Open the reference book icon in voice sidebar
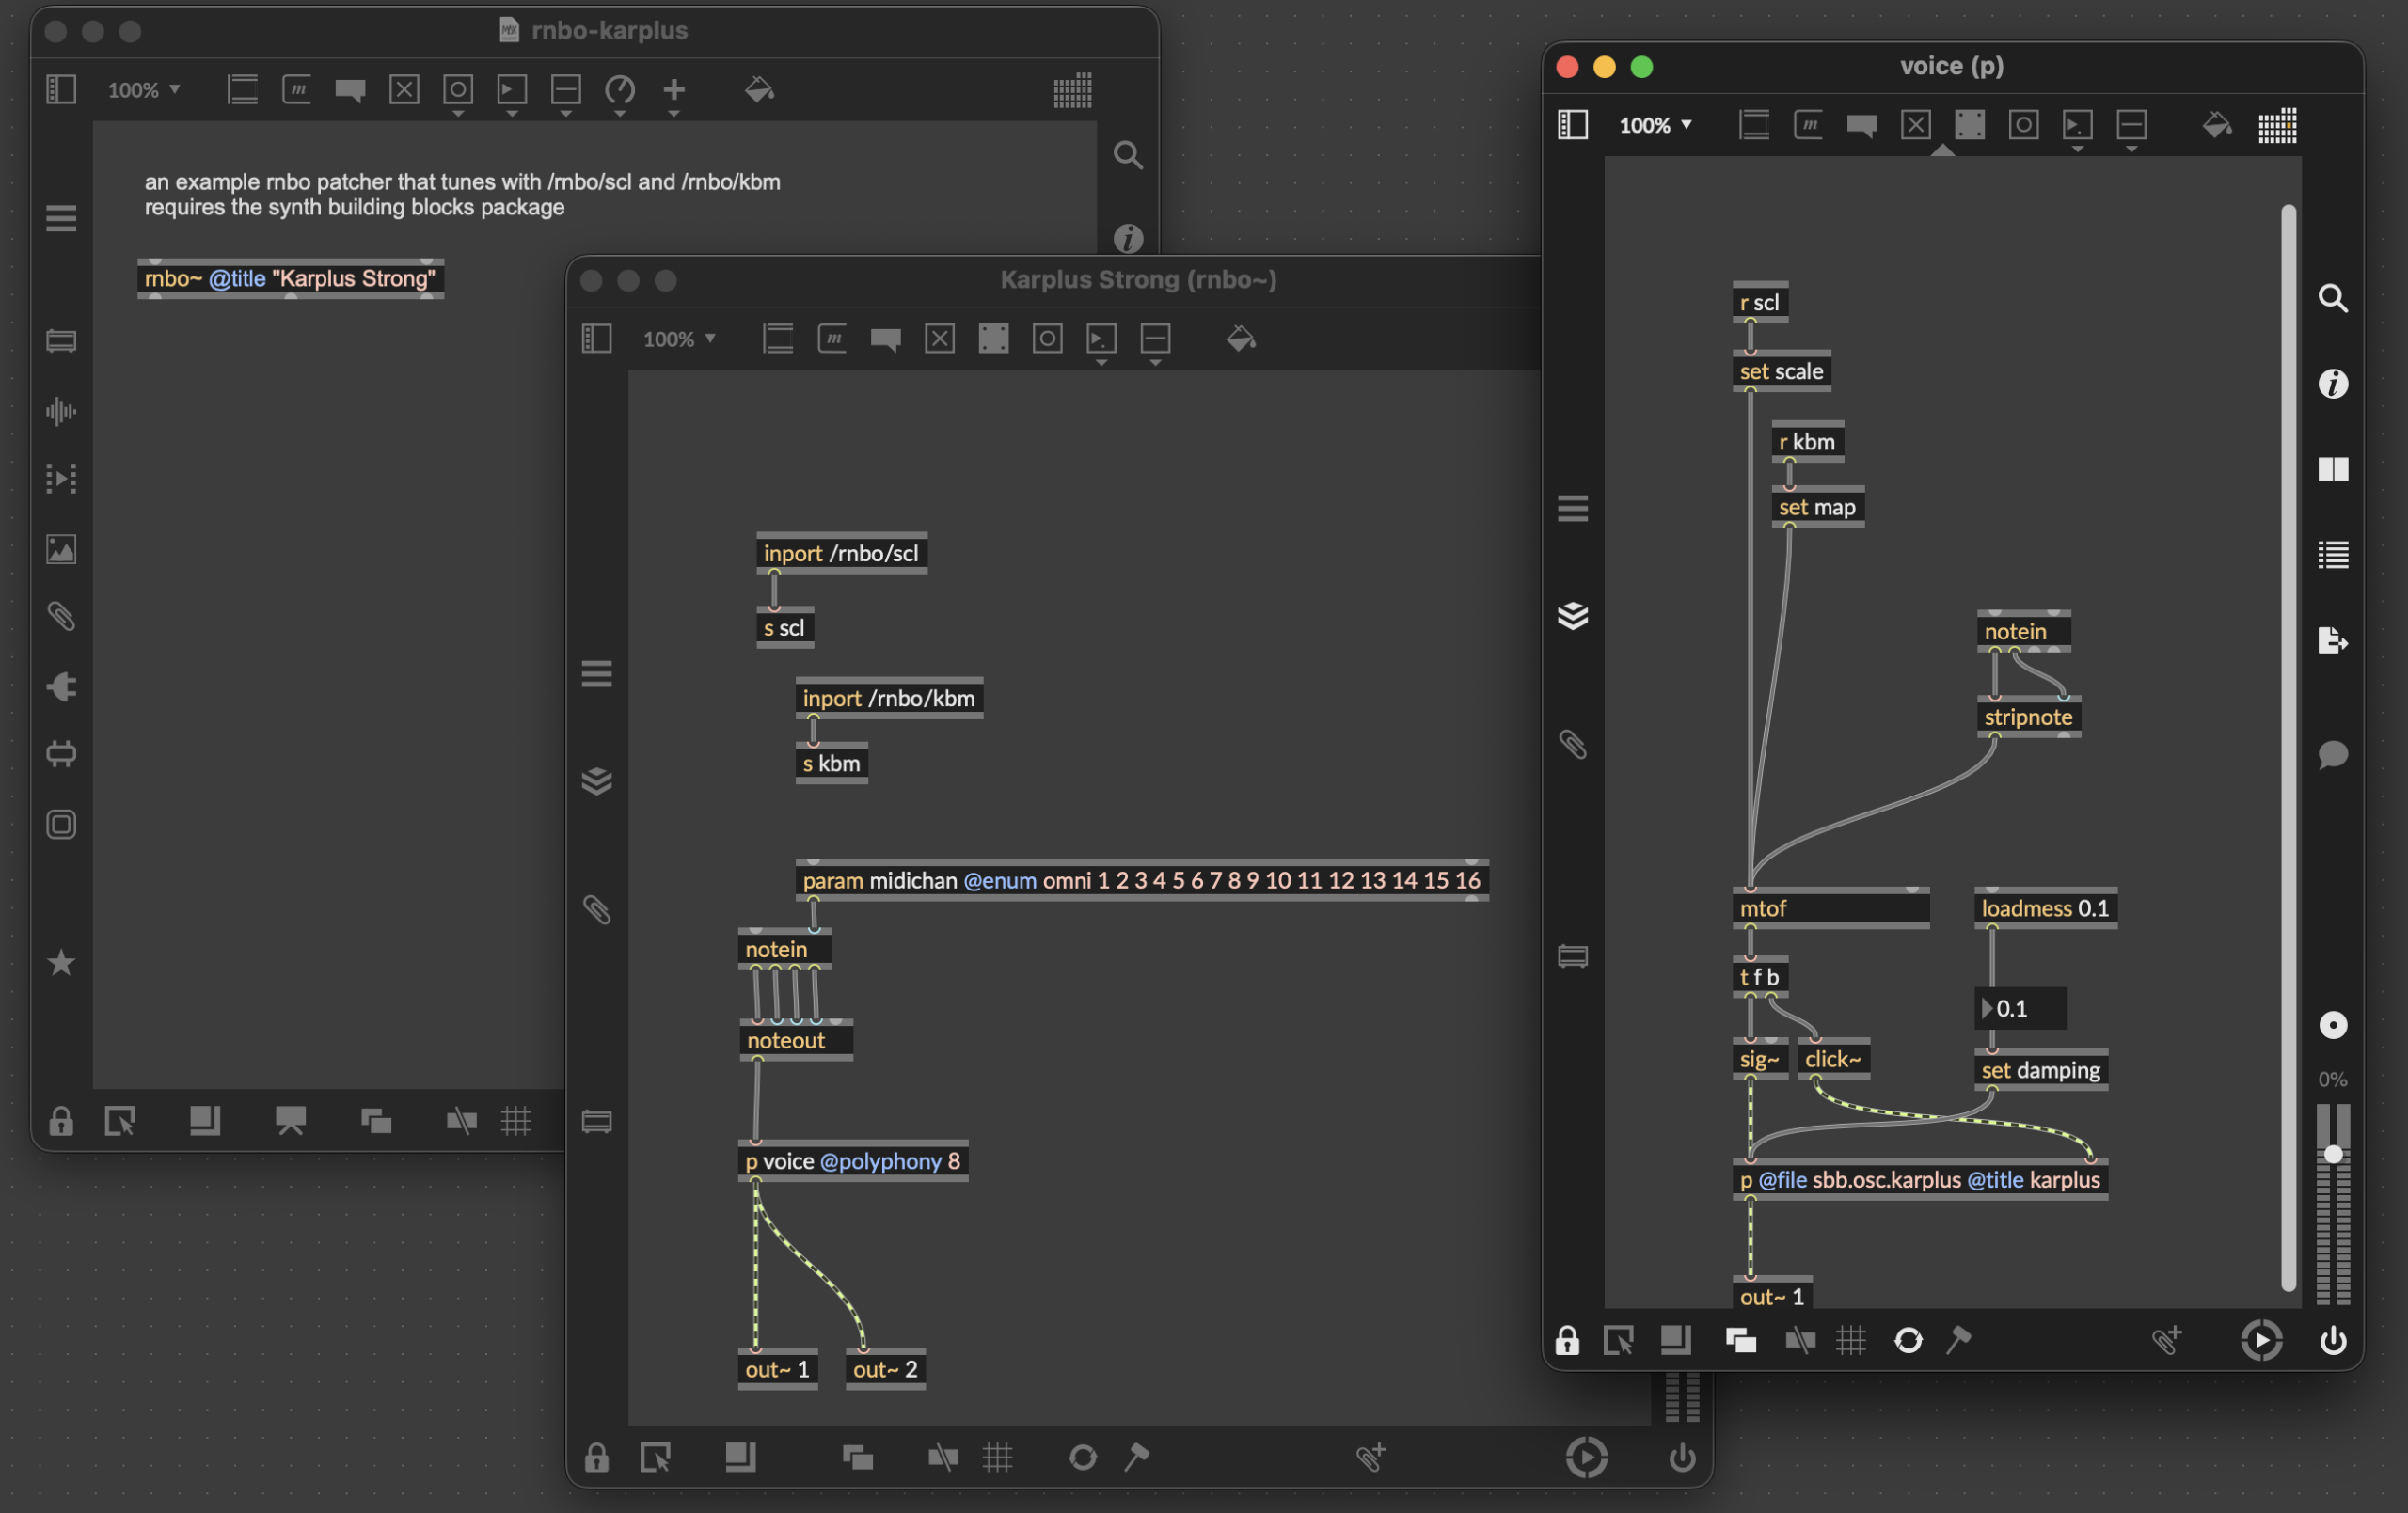2408x1513 pixels. (x=2333, y=469)
